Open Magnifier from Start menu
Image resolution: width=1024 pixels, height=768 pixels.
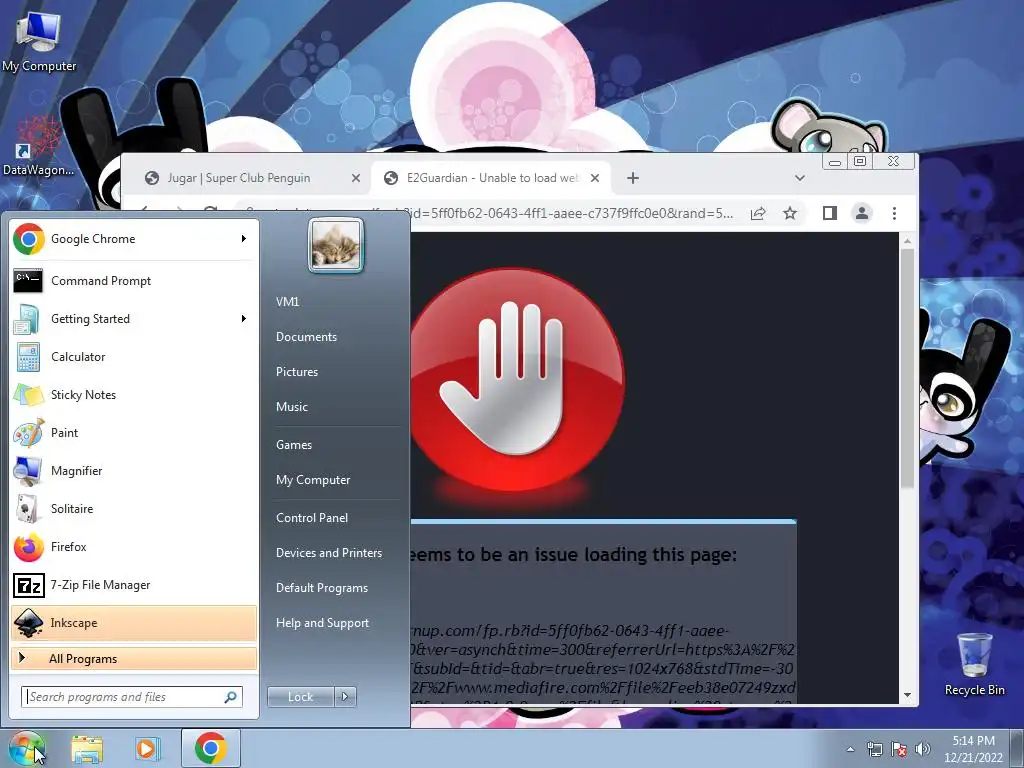tap(134, 471)
